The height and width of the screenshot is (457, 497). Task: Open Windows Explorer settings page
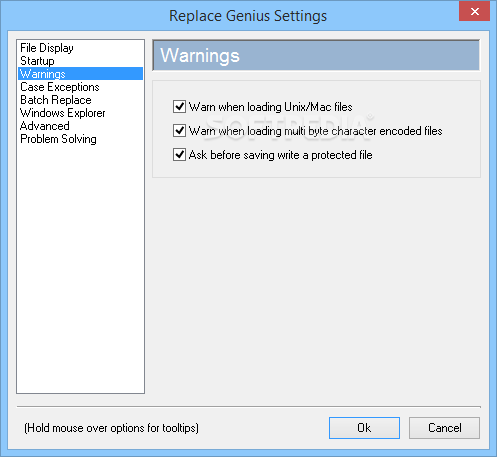point(63,113)
